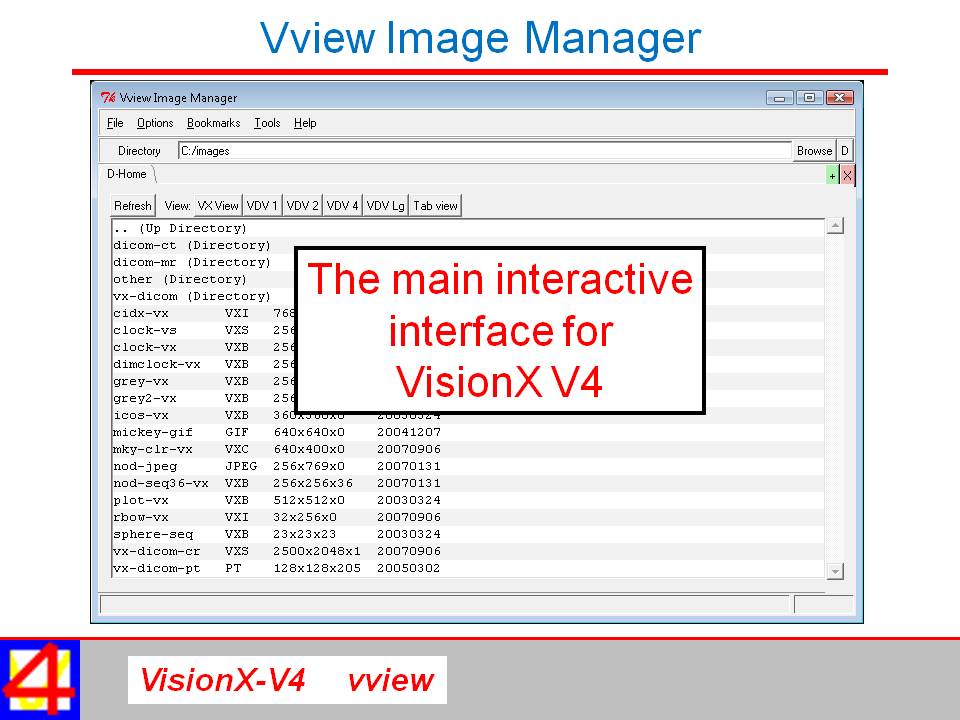
Task: Open the File menu
Action: pos(114,123)
